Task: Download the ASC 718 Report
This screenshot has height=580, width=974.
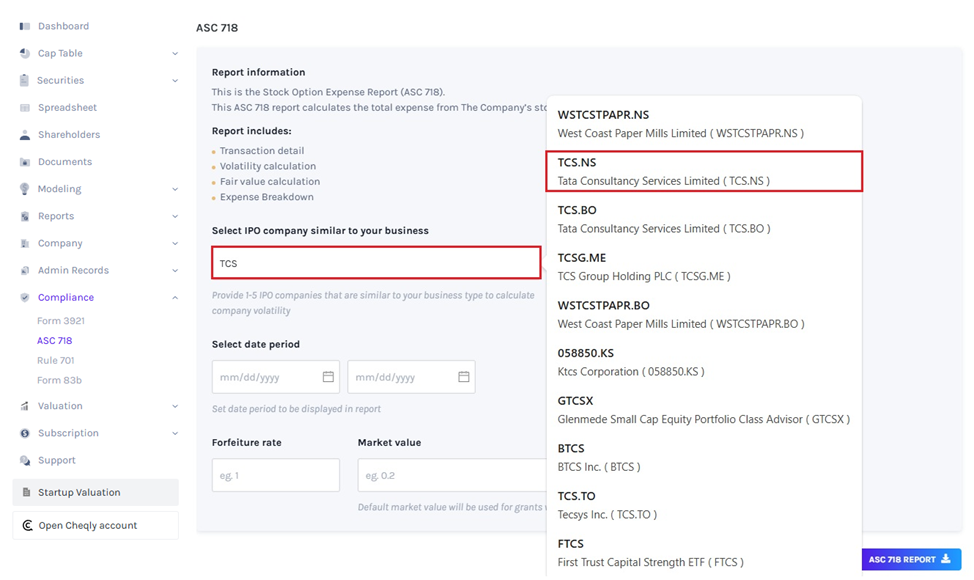Action: (x=910, y=560)
